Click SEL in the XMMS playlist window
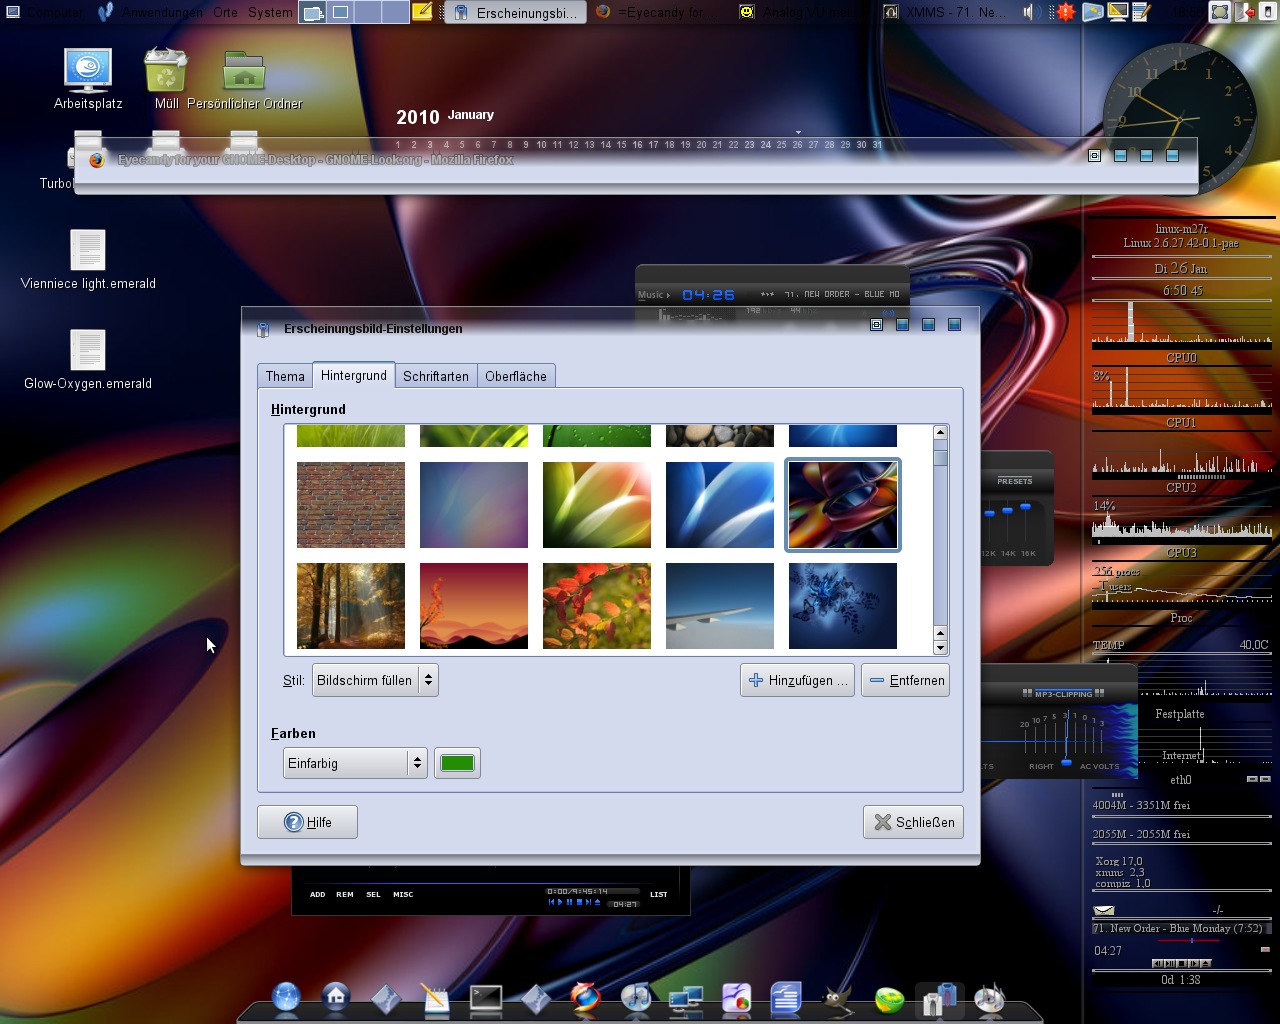1280x1024 pixels. (373, 894)
